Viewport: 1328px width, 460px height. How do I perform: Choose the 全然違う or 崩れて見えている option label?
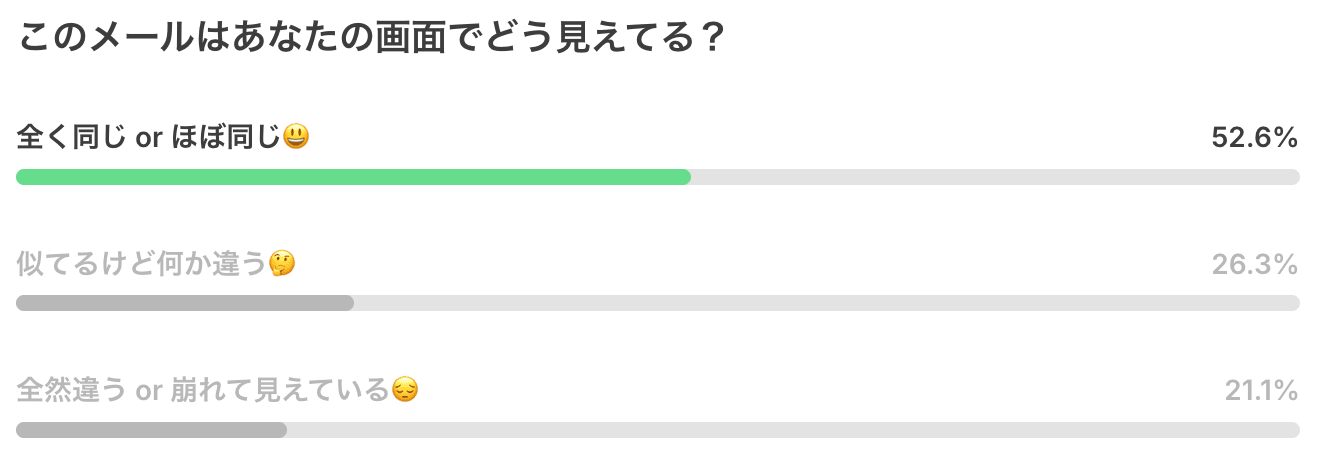[200, 390]
